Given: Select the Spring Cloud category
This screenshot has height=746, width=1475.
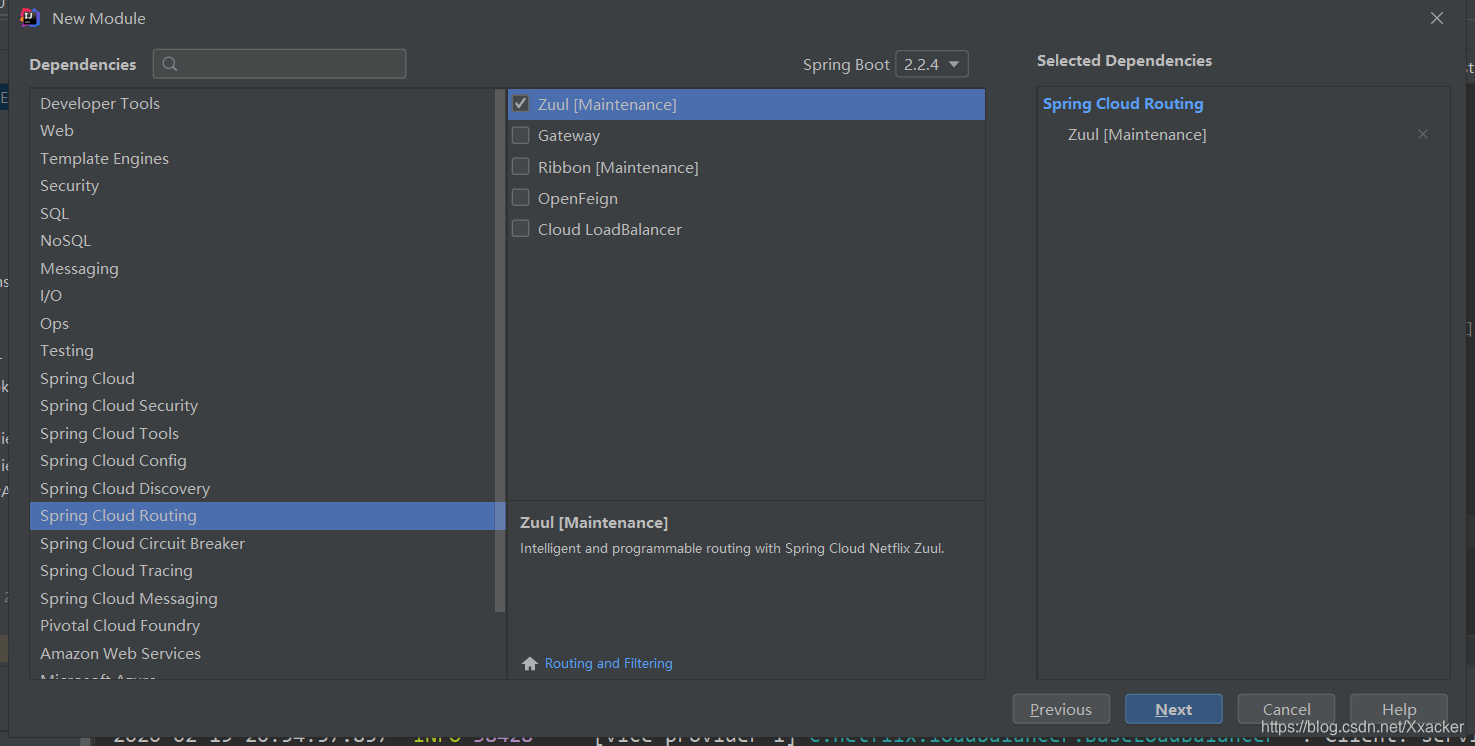Looking at the screenshot, I should (262, 378).
